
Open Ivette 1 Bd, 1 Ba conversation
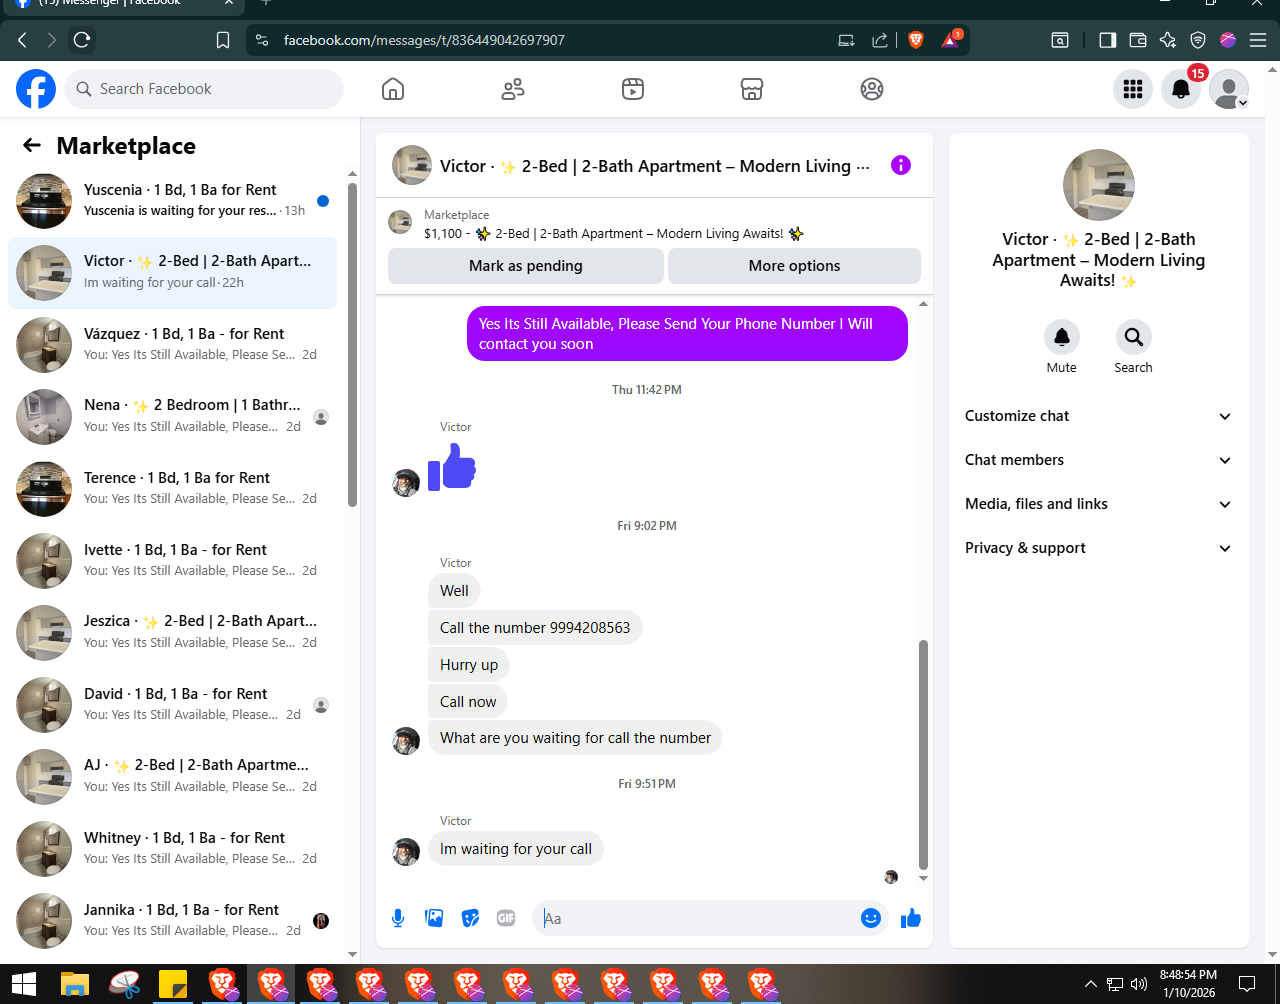172,560
